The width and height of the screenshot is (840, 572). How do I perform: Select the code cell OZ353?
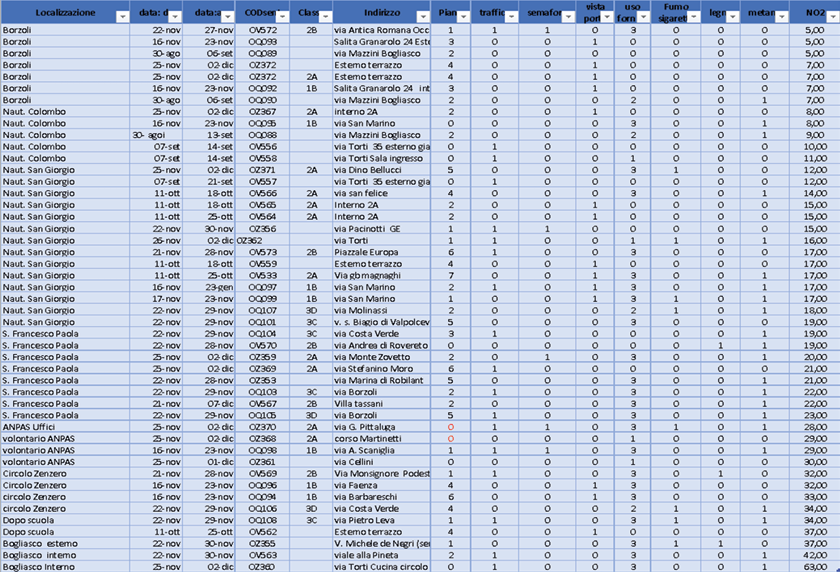(x=262, y=381)
